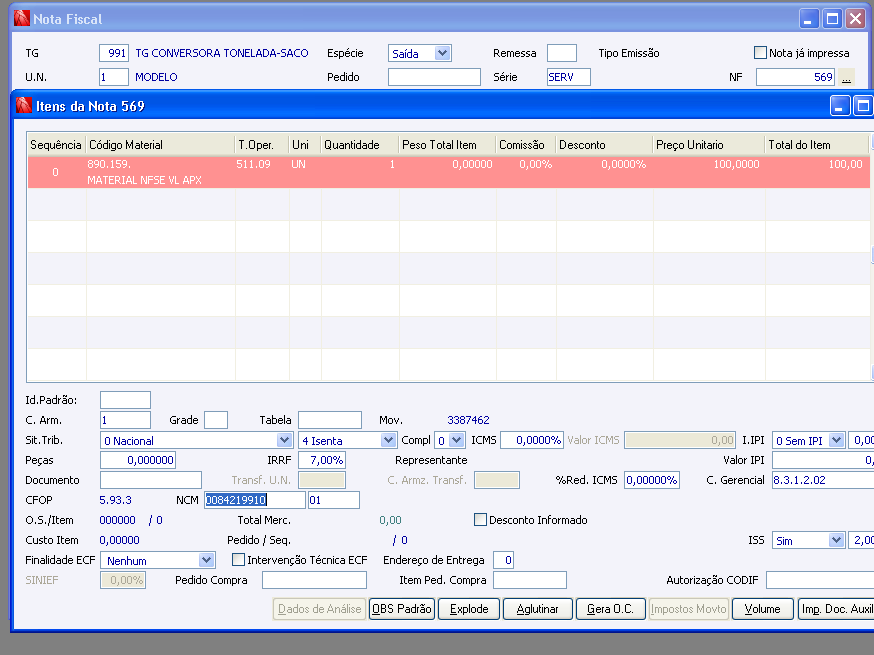Check the Intervenção Técnica ECF box

[239, 560]
